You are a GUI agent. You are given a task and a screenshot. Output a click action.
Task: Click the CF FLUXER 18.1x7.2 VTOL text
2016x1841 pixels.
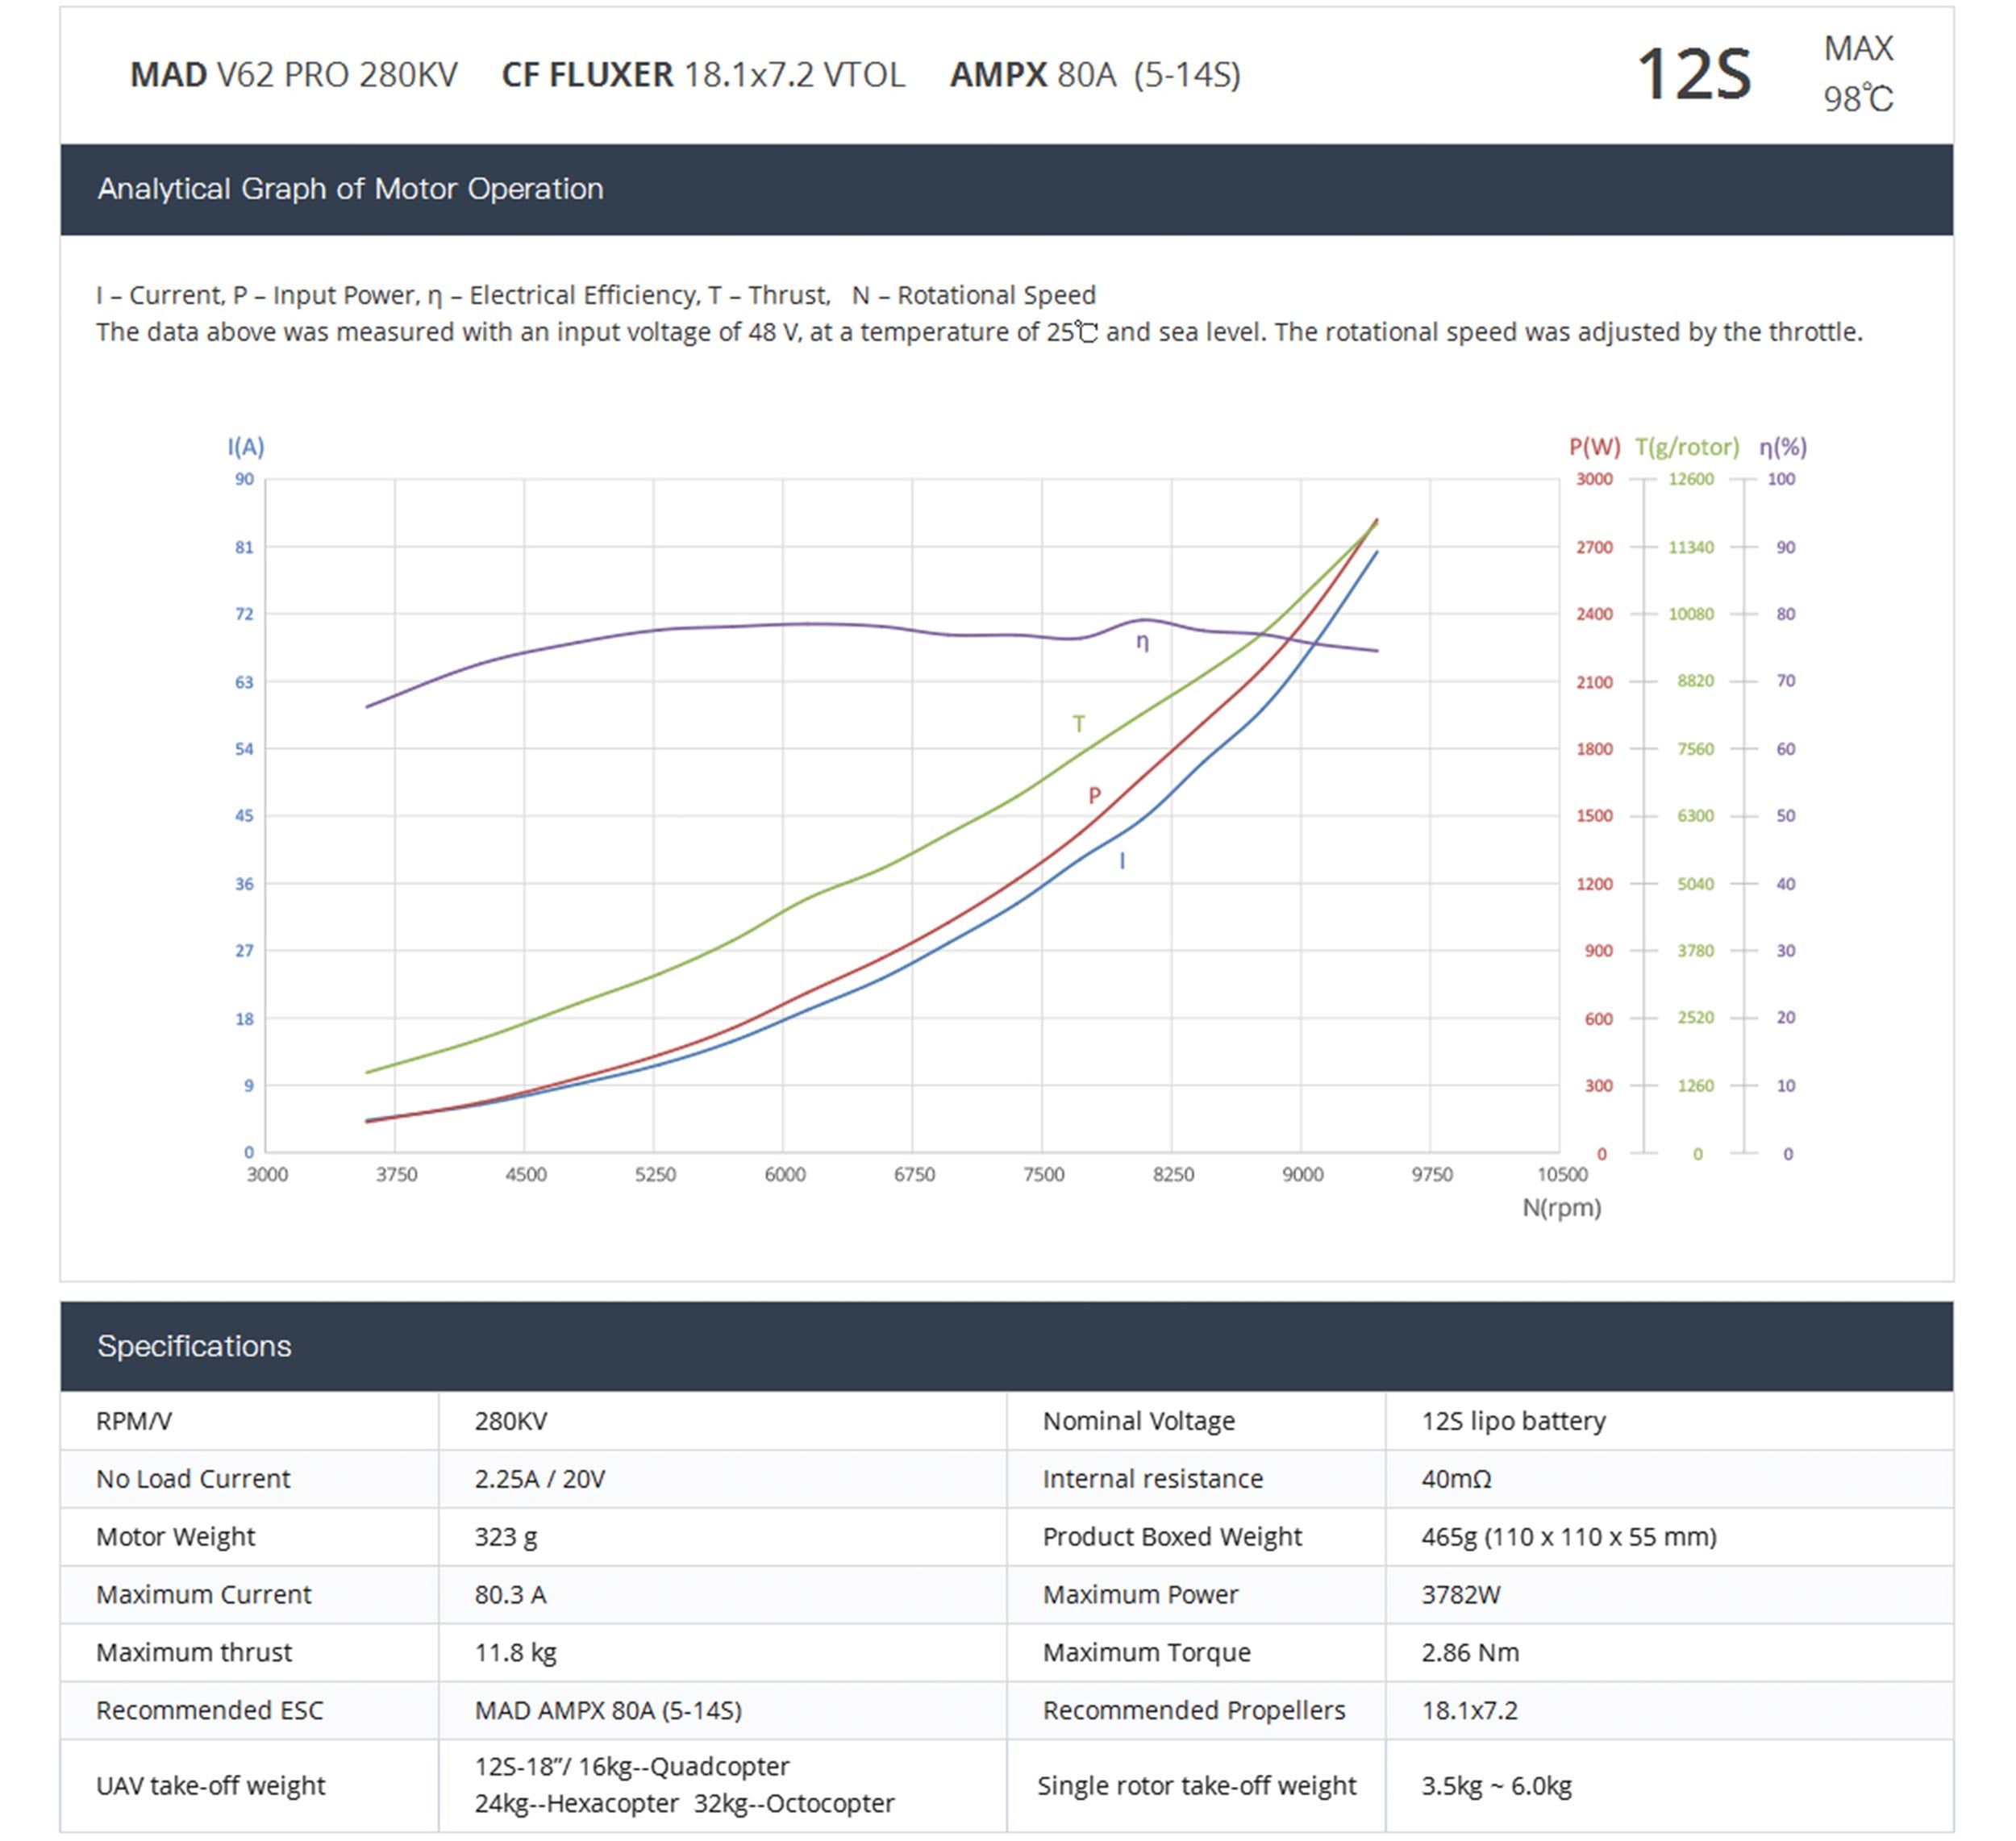click(703, 75)
